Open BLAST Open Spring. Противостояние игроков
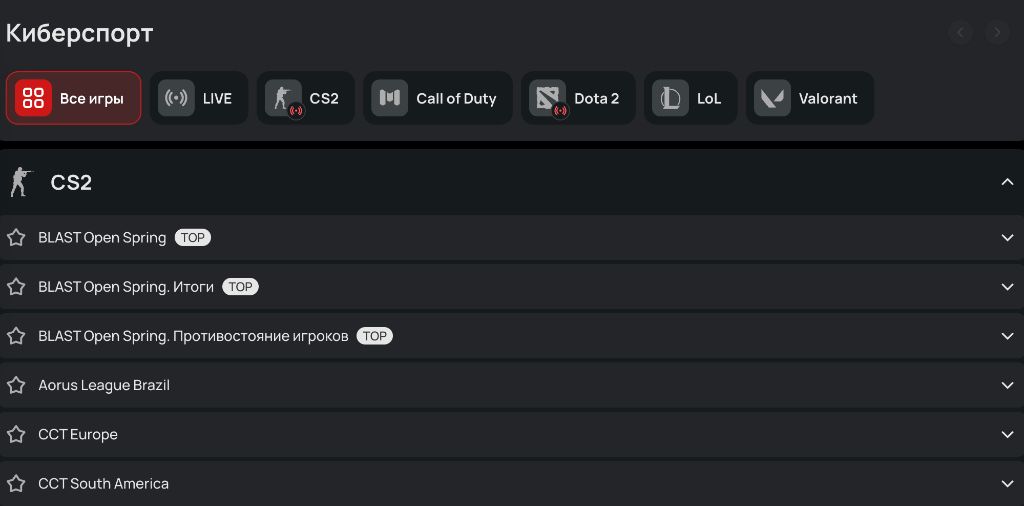 (193, 336)
